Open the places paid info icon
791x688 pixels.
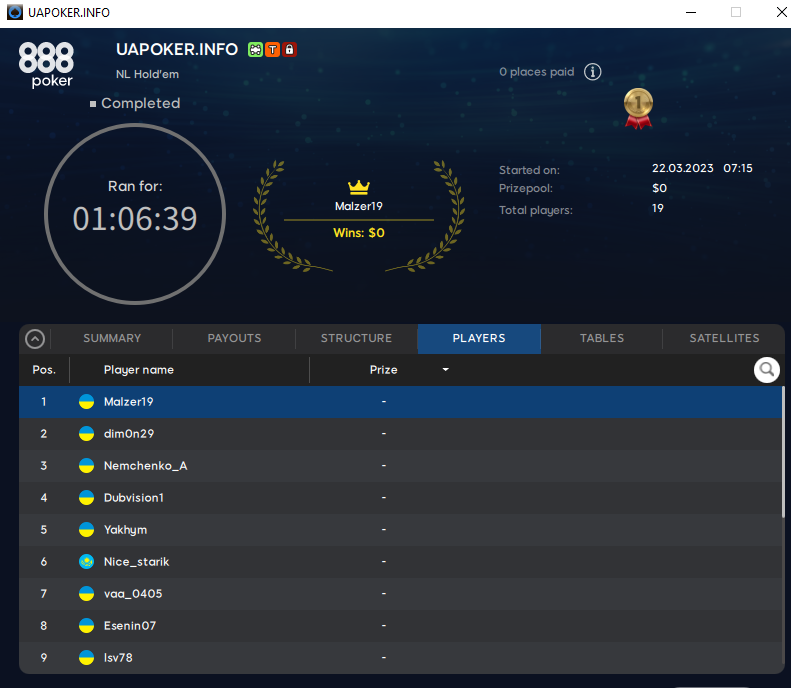coord(593,72)
